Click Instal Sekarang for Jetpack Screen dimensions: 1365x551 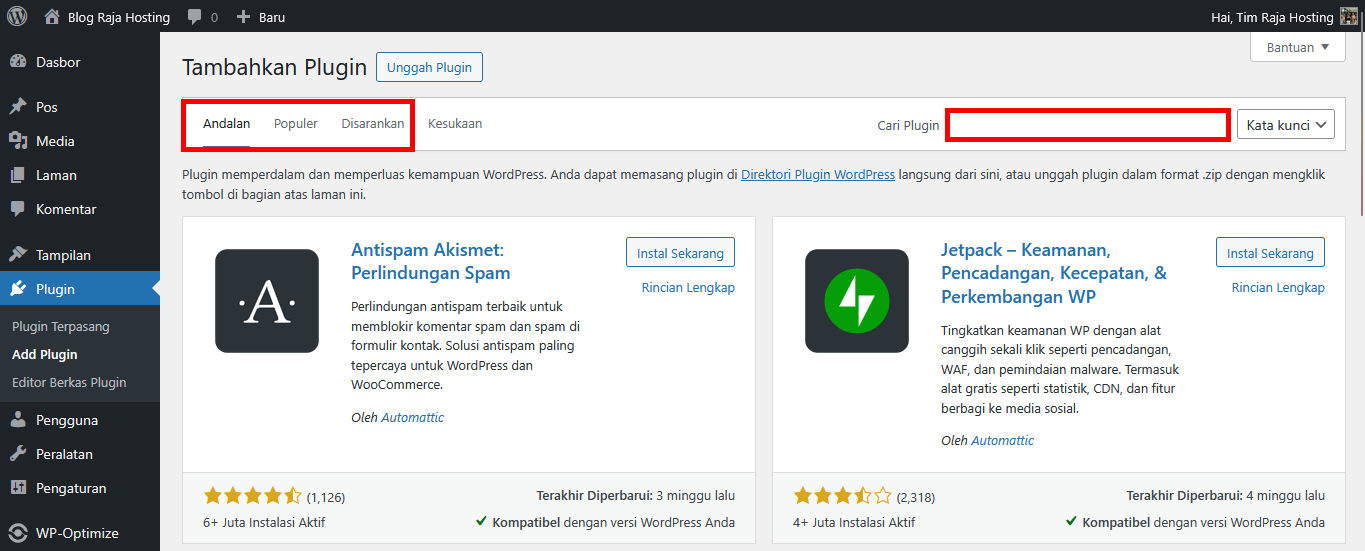(x=1270, y=253)
